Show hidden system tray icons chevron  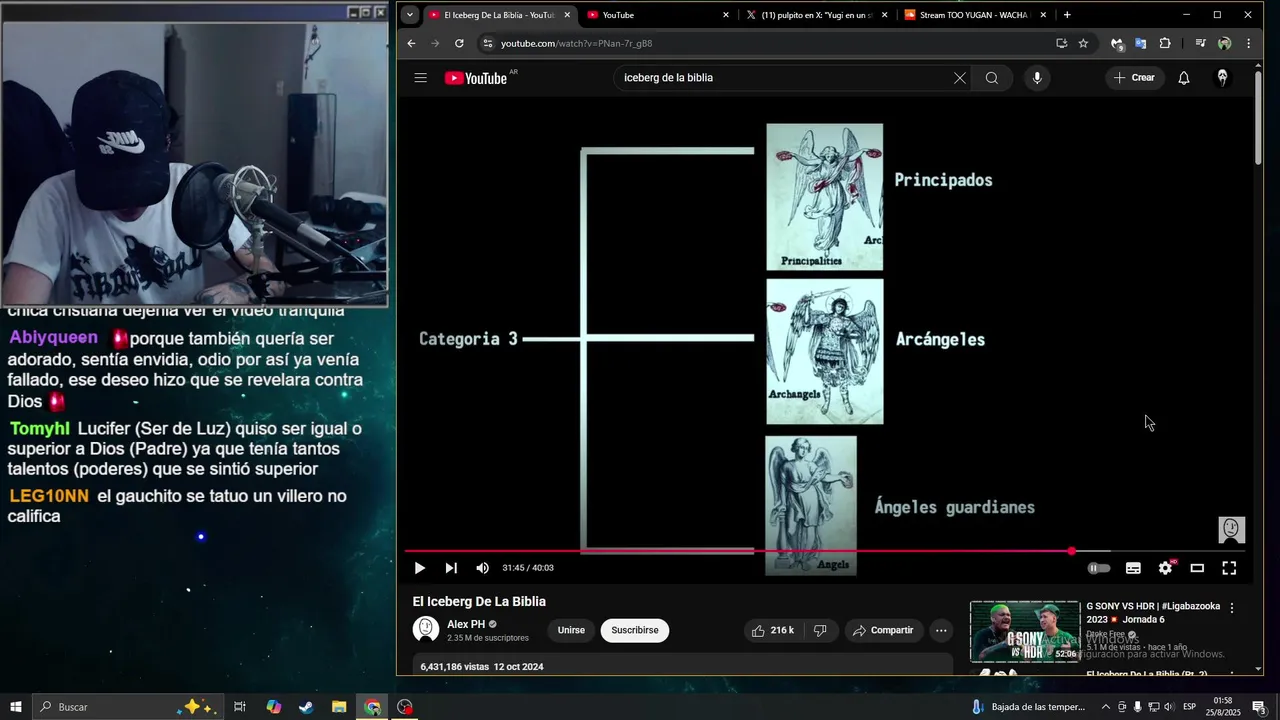click(x=1107, y=707)
